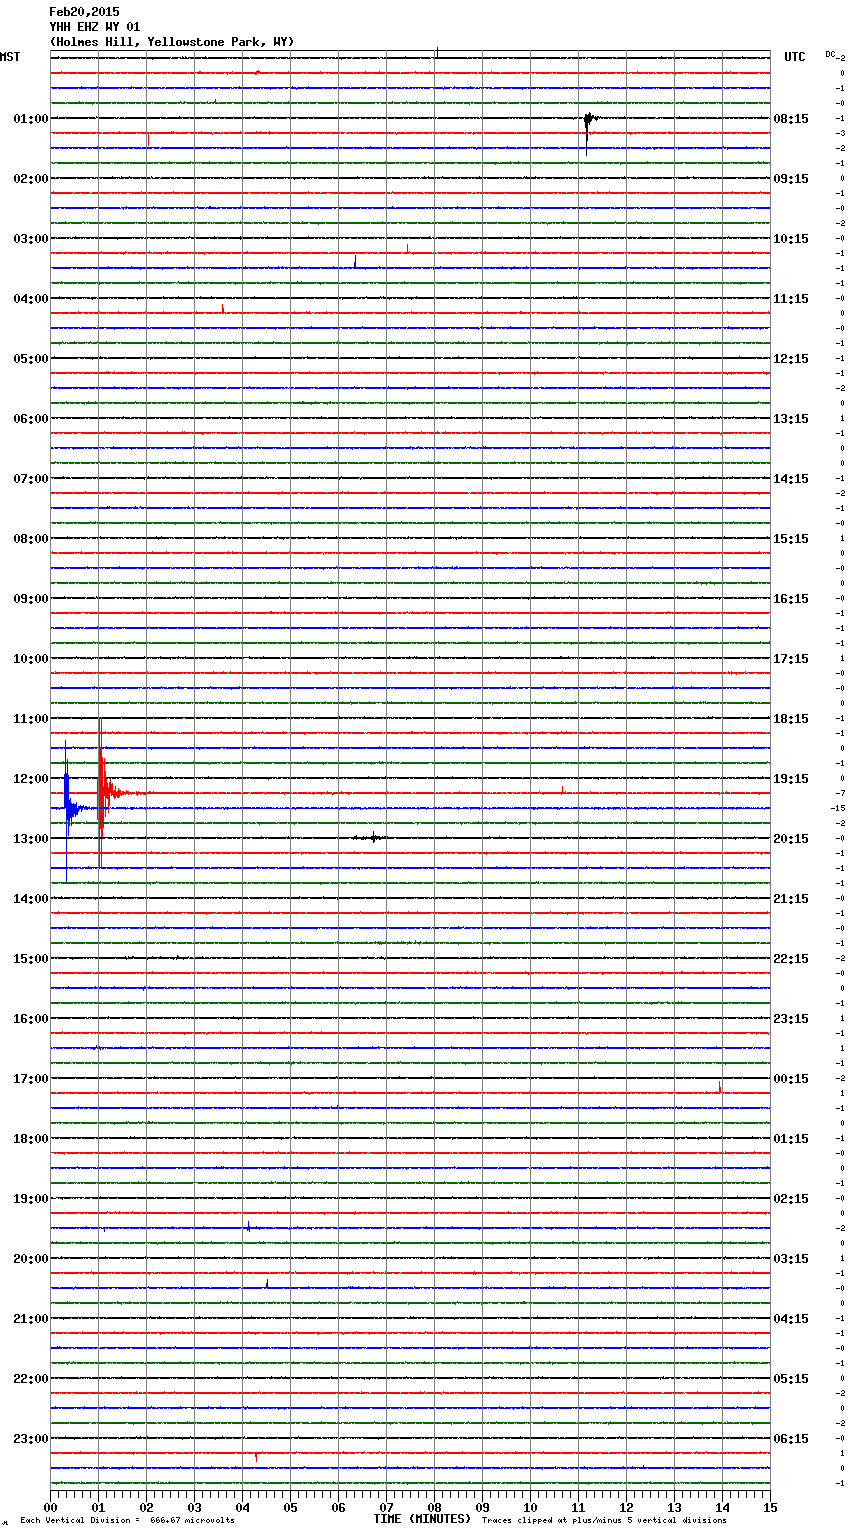The height and width of the screenshot is (1534, 850).
Task: Click the MST timezone label
Action: 10,57
